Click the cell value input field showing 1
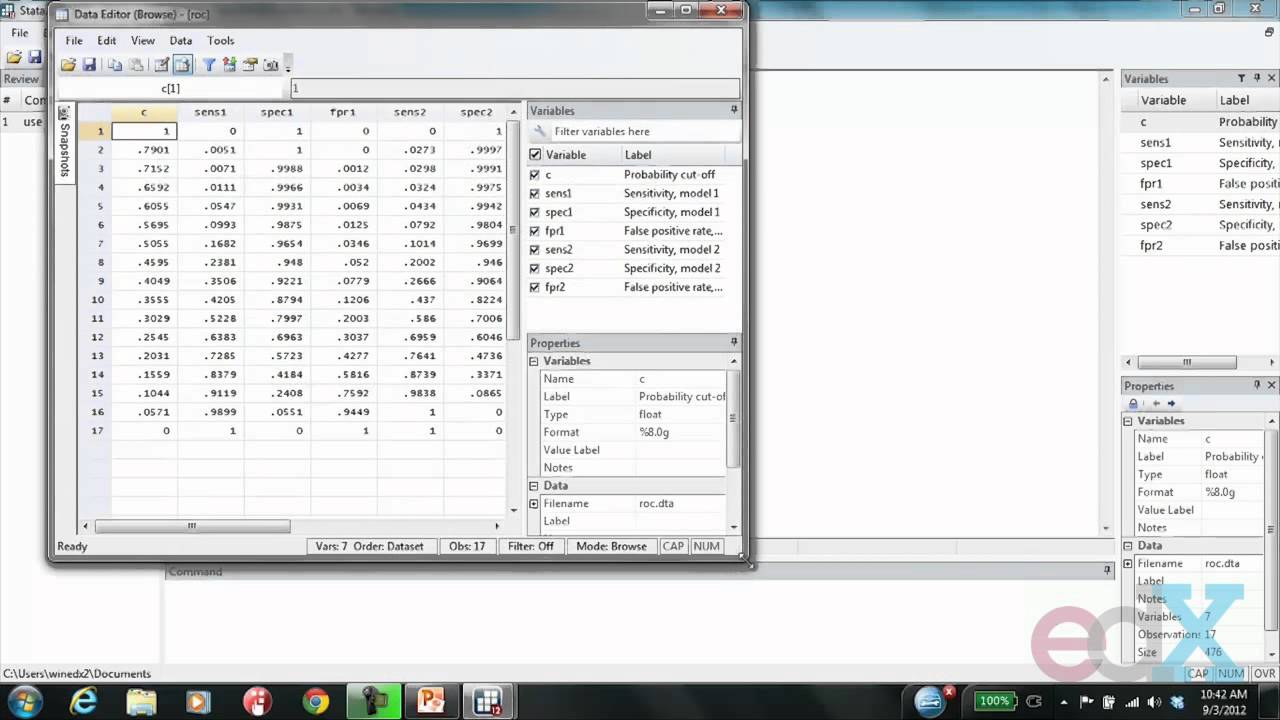This screenshot has width=1280, height=720. [x=515, y=88]
